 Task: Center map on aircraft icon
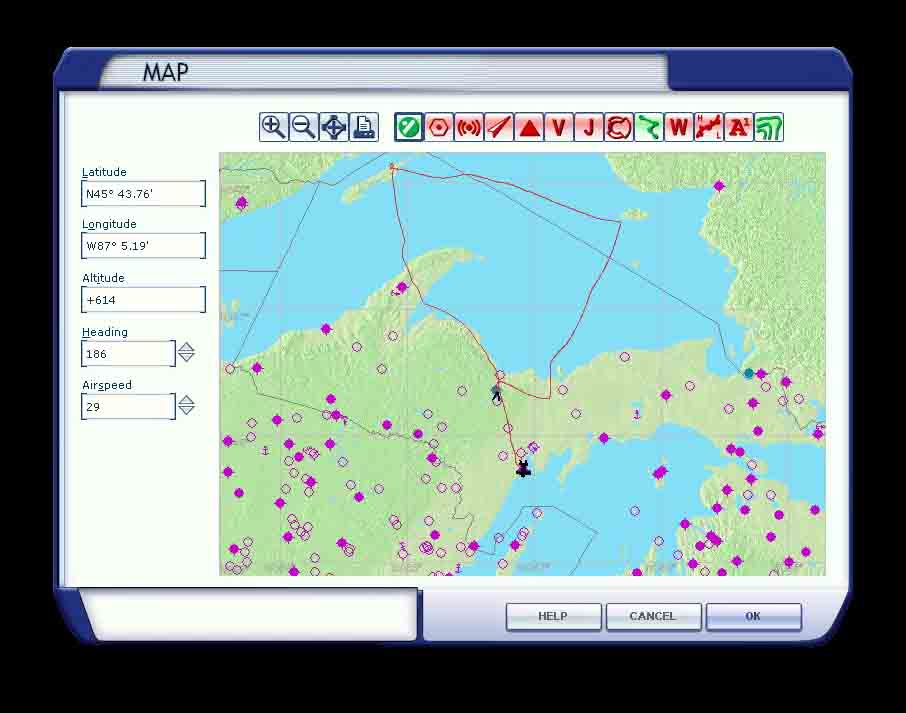click(x=334, y=127)
